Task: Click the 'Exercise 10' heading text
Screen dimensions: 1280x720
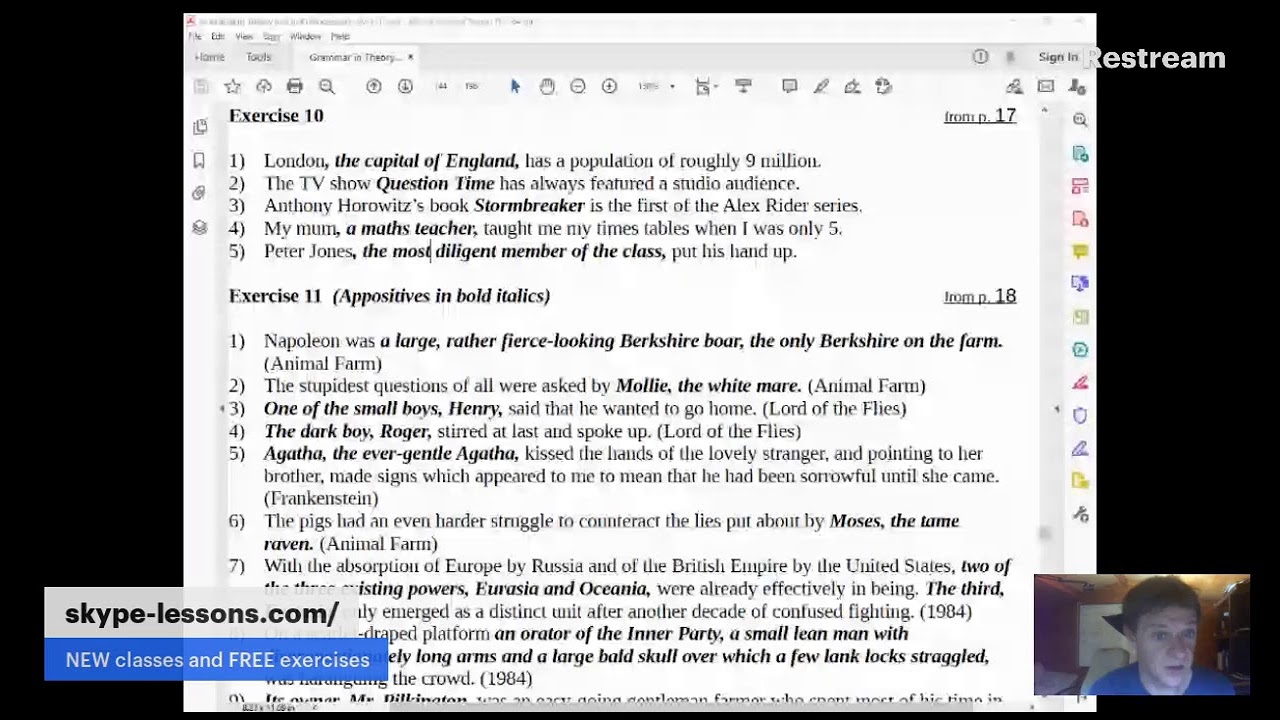Action: click(276, 116)
